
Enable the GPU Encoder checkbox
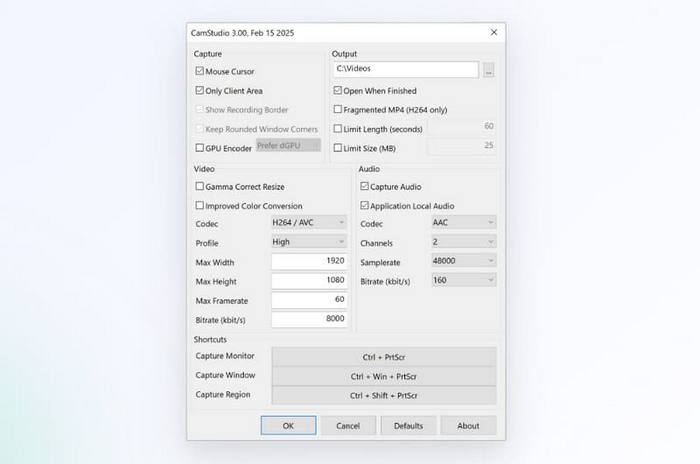200,148
